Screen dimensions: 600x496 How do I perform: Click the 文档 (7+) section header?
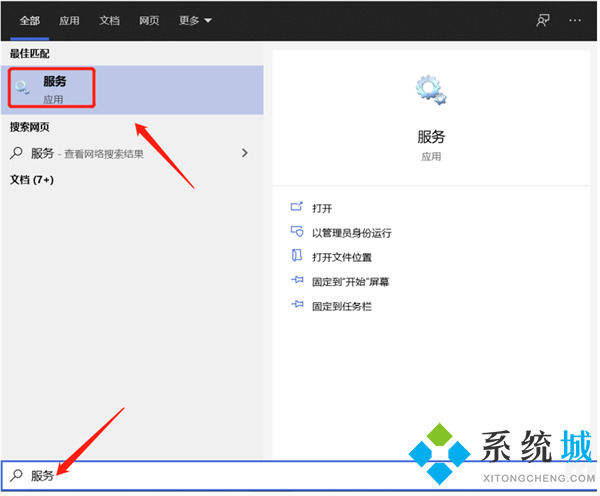32,179
